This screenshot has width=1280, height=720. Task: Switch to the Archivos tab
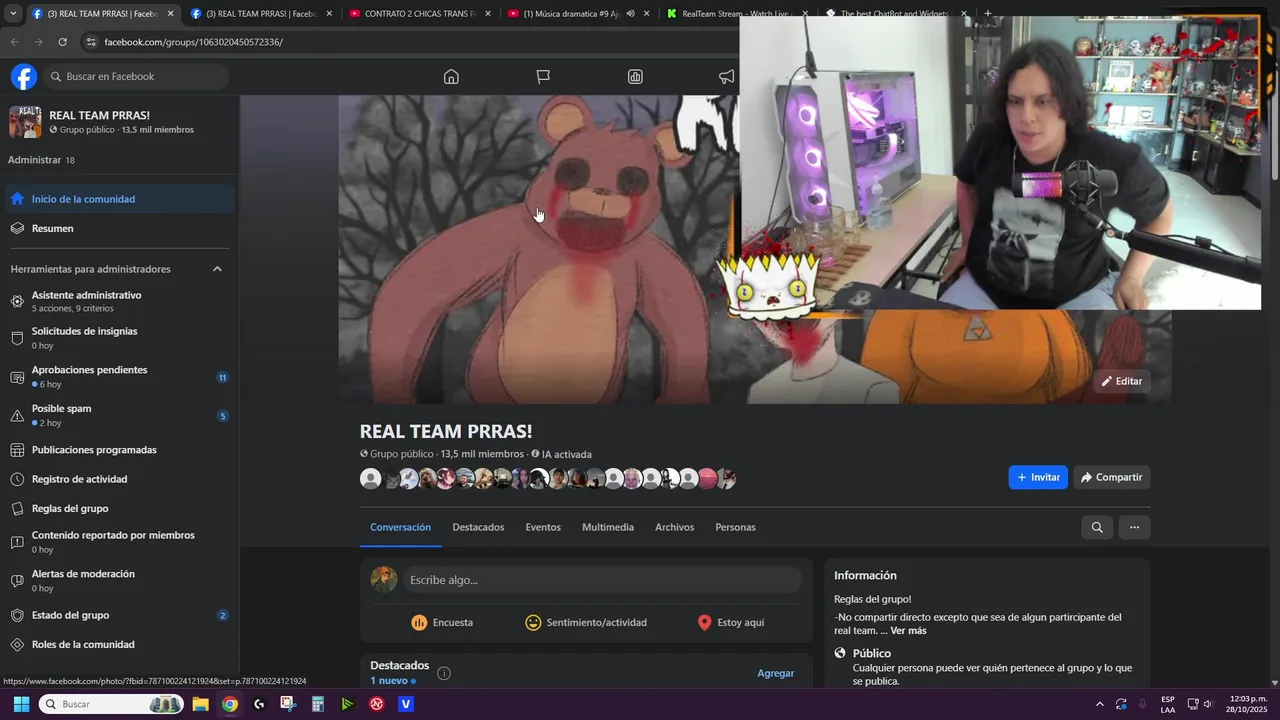(674, 527)
